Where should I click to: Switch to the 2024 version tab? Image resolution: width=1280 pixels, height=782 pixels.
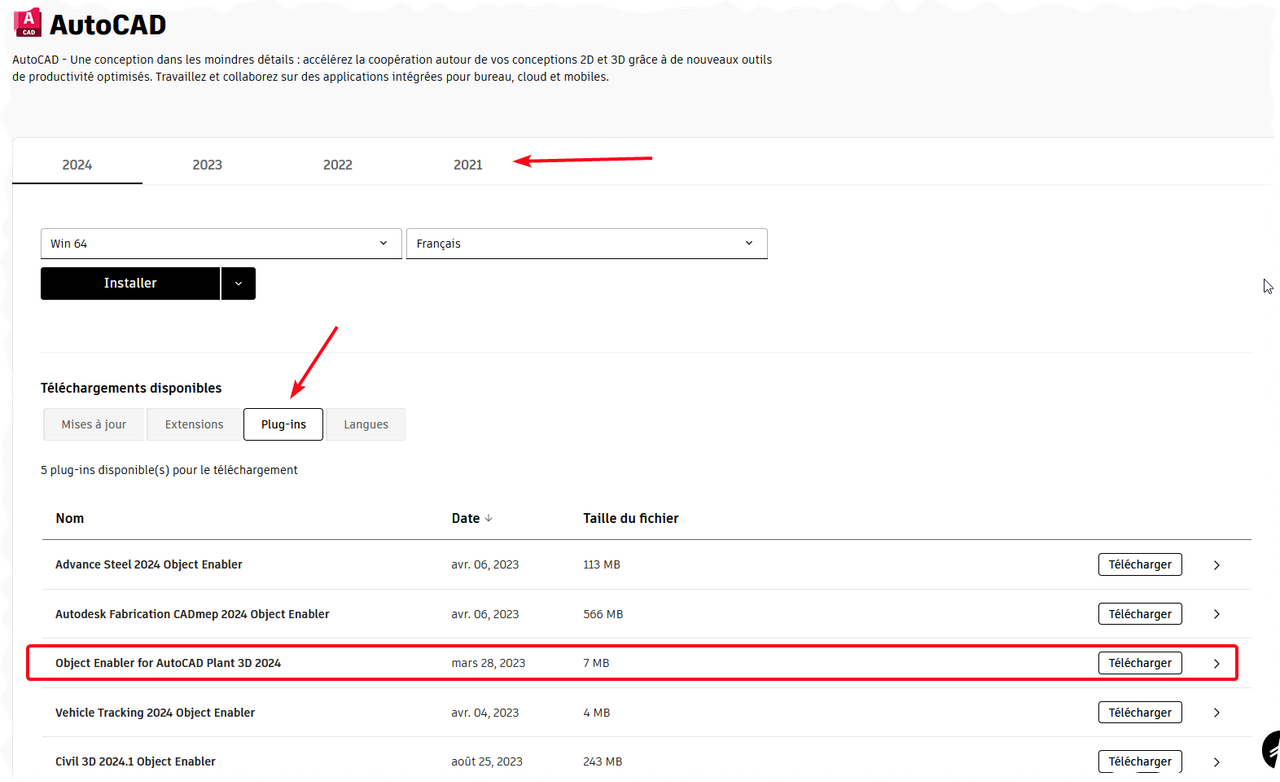pos(77,165)
